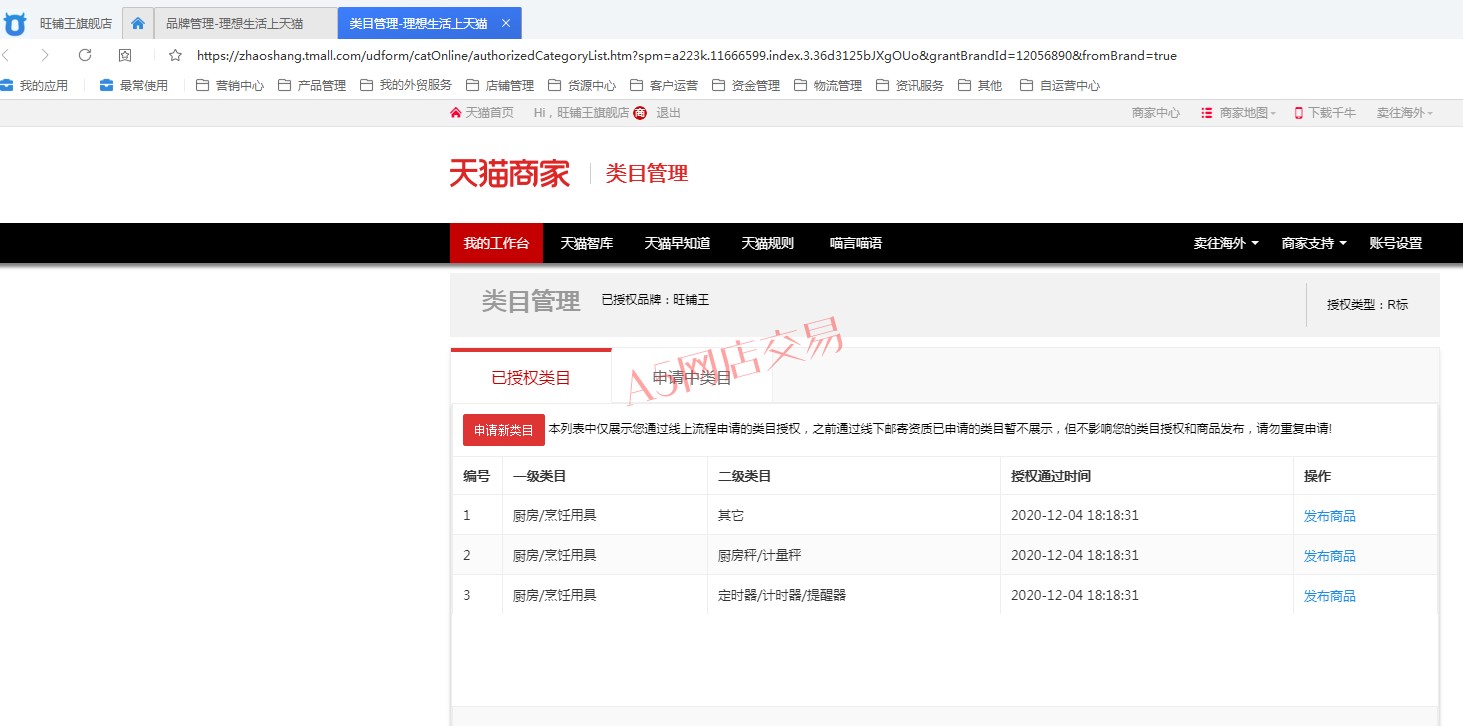Click the red 商 merchant badge icon
Image resolution: width=1463 pixels, height=726 pixels.
(x=640, y=113)
